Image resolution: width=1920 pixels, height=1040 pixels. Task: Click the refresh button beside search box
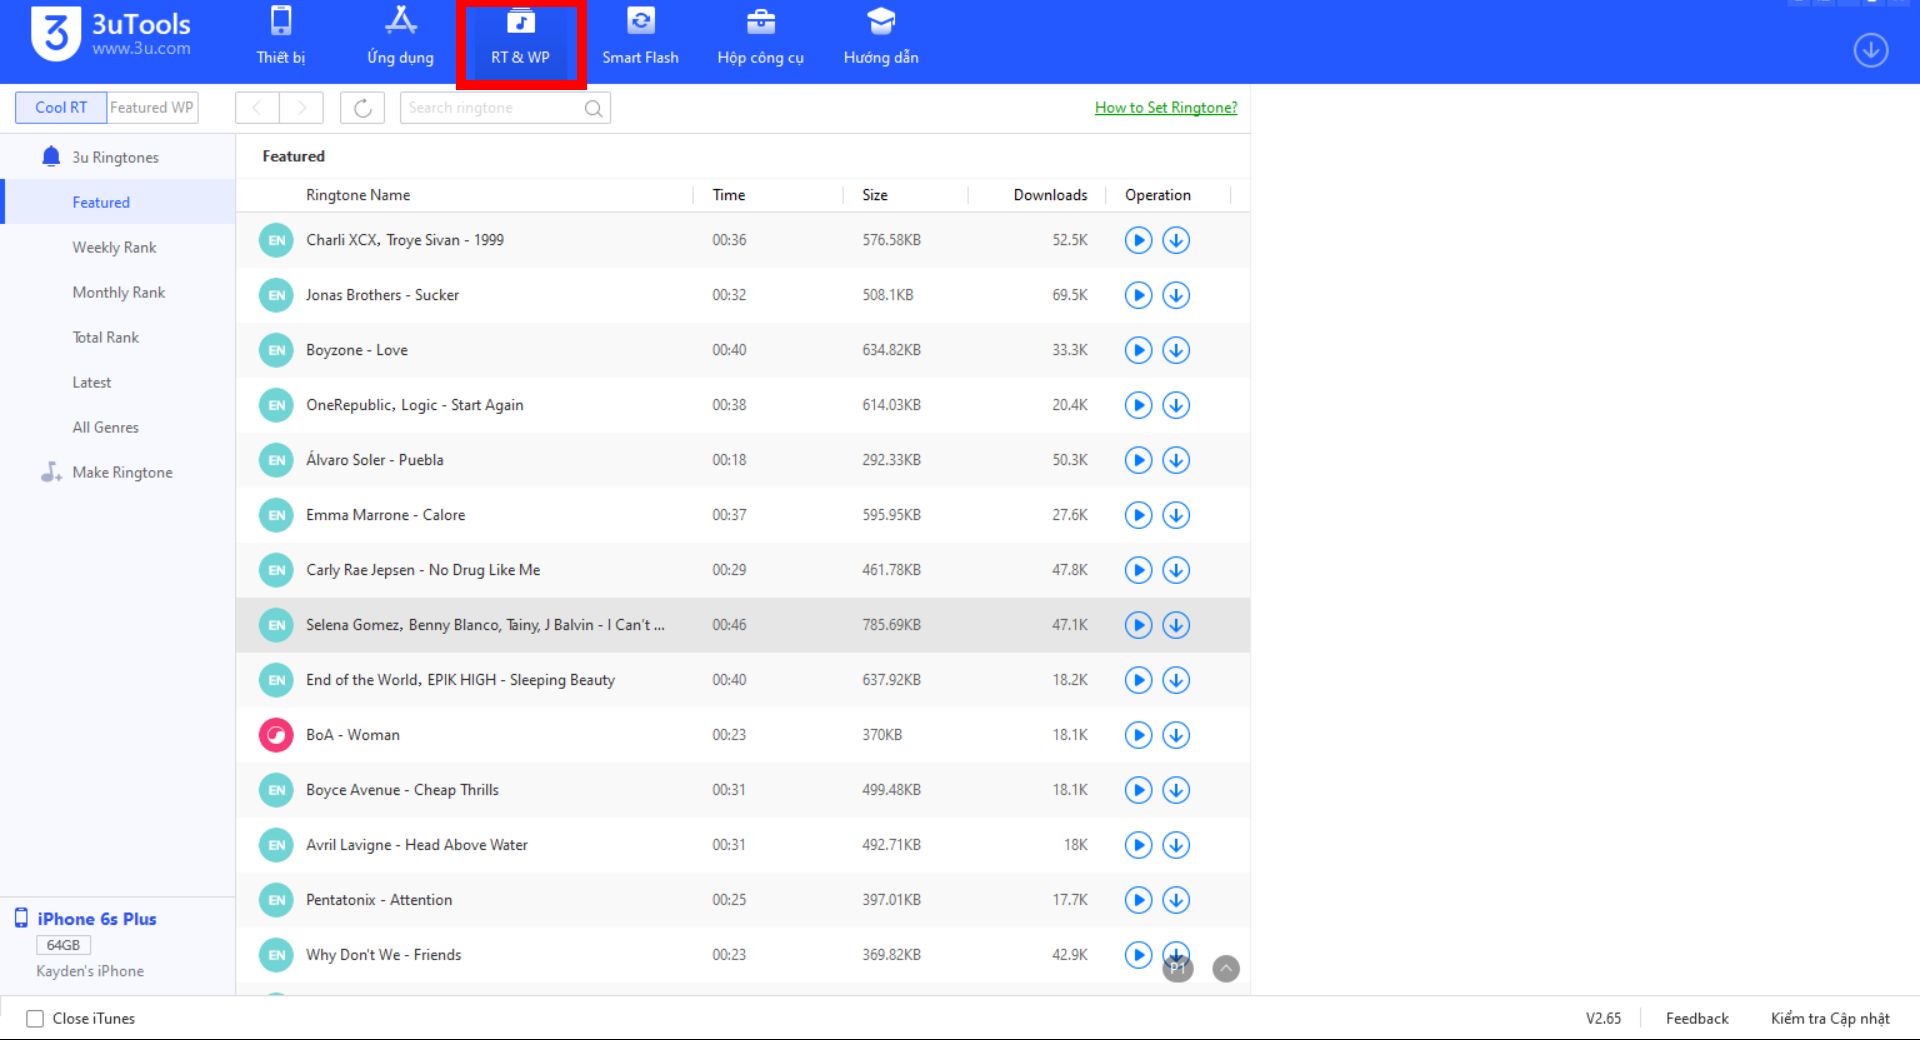(362, 108)
